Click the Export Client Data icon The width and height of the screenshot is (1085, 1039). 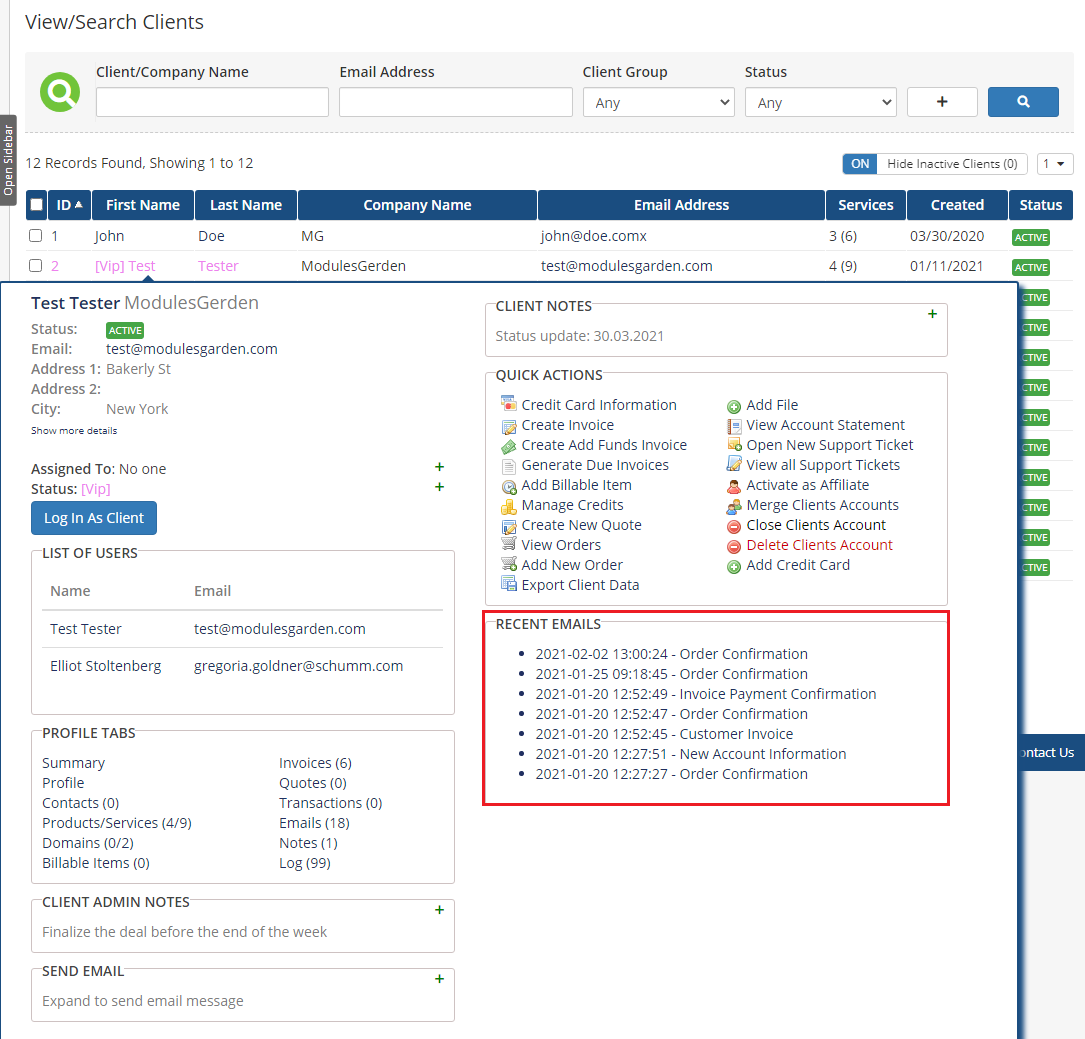click(509, 584)
